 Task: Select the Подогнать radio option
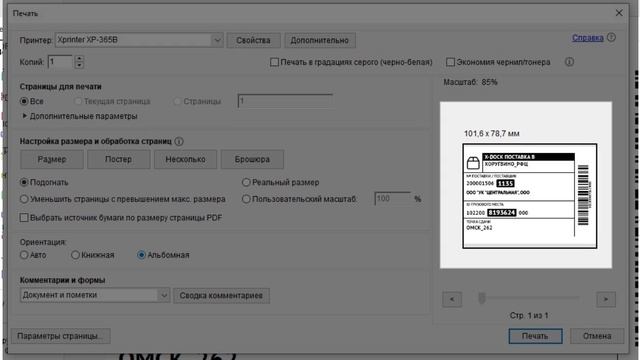tap(24, 182)
